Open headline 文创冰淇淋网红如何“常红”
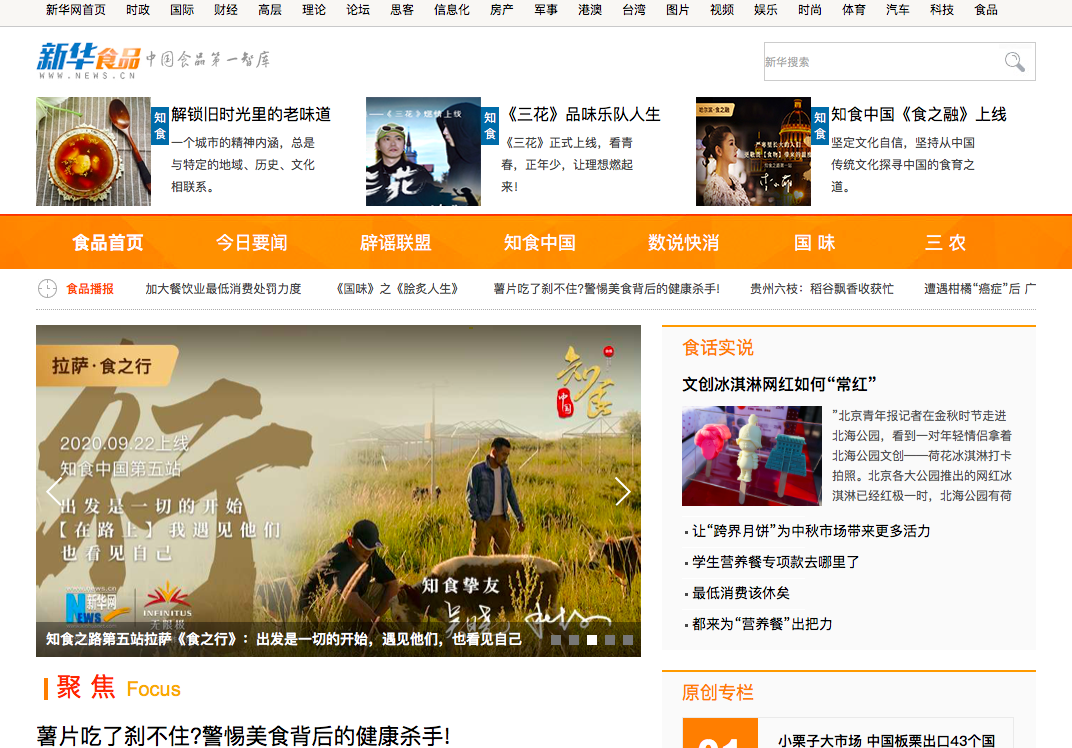Screen dimensions: 1072x748 click(780, 384)
